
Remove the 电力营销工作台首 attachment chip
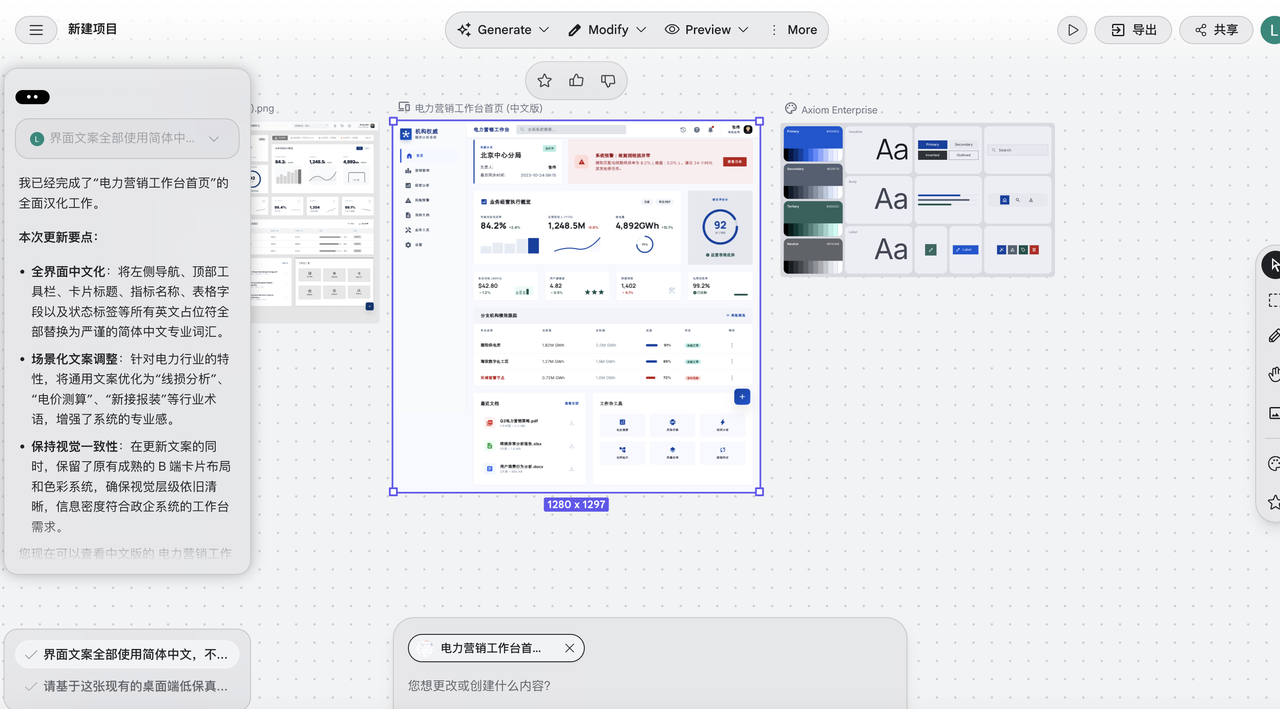(570, 648)
